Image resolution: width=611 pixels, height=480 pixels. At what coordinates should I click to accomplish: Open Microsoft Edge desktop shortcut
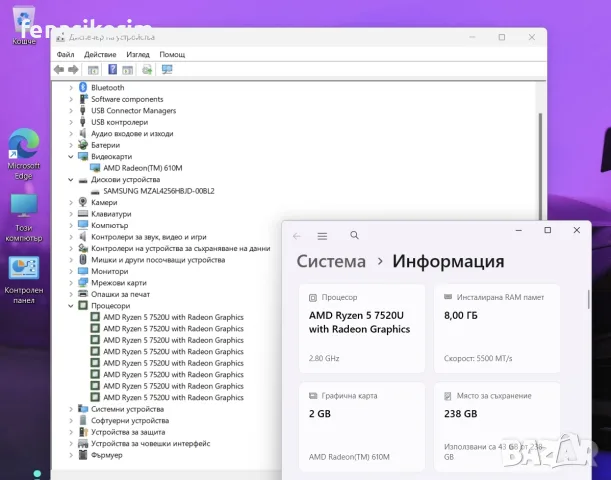(x=24, y=154)
